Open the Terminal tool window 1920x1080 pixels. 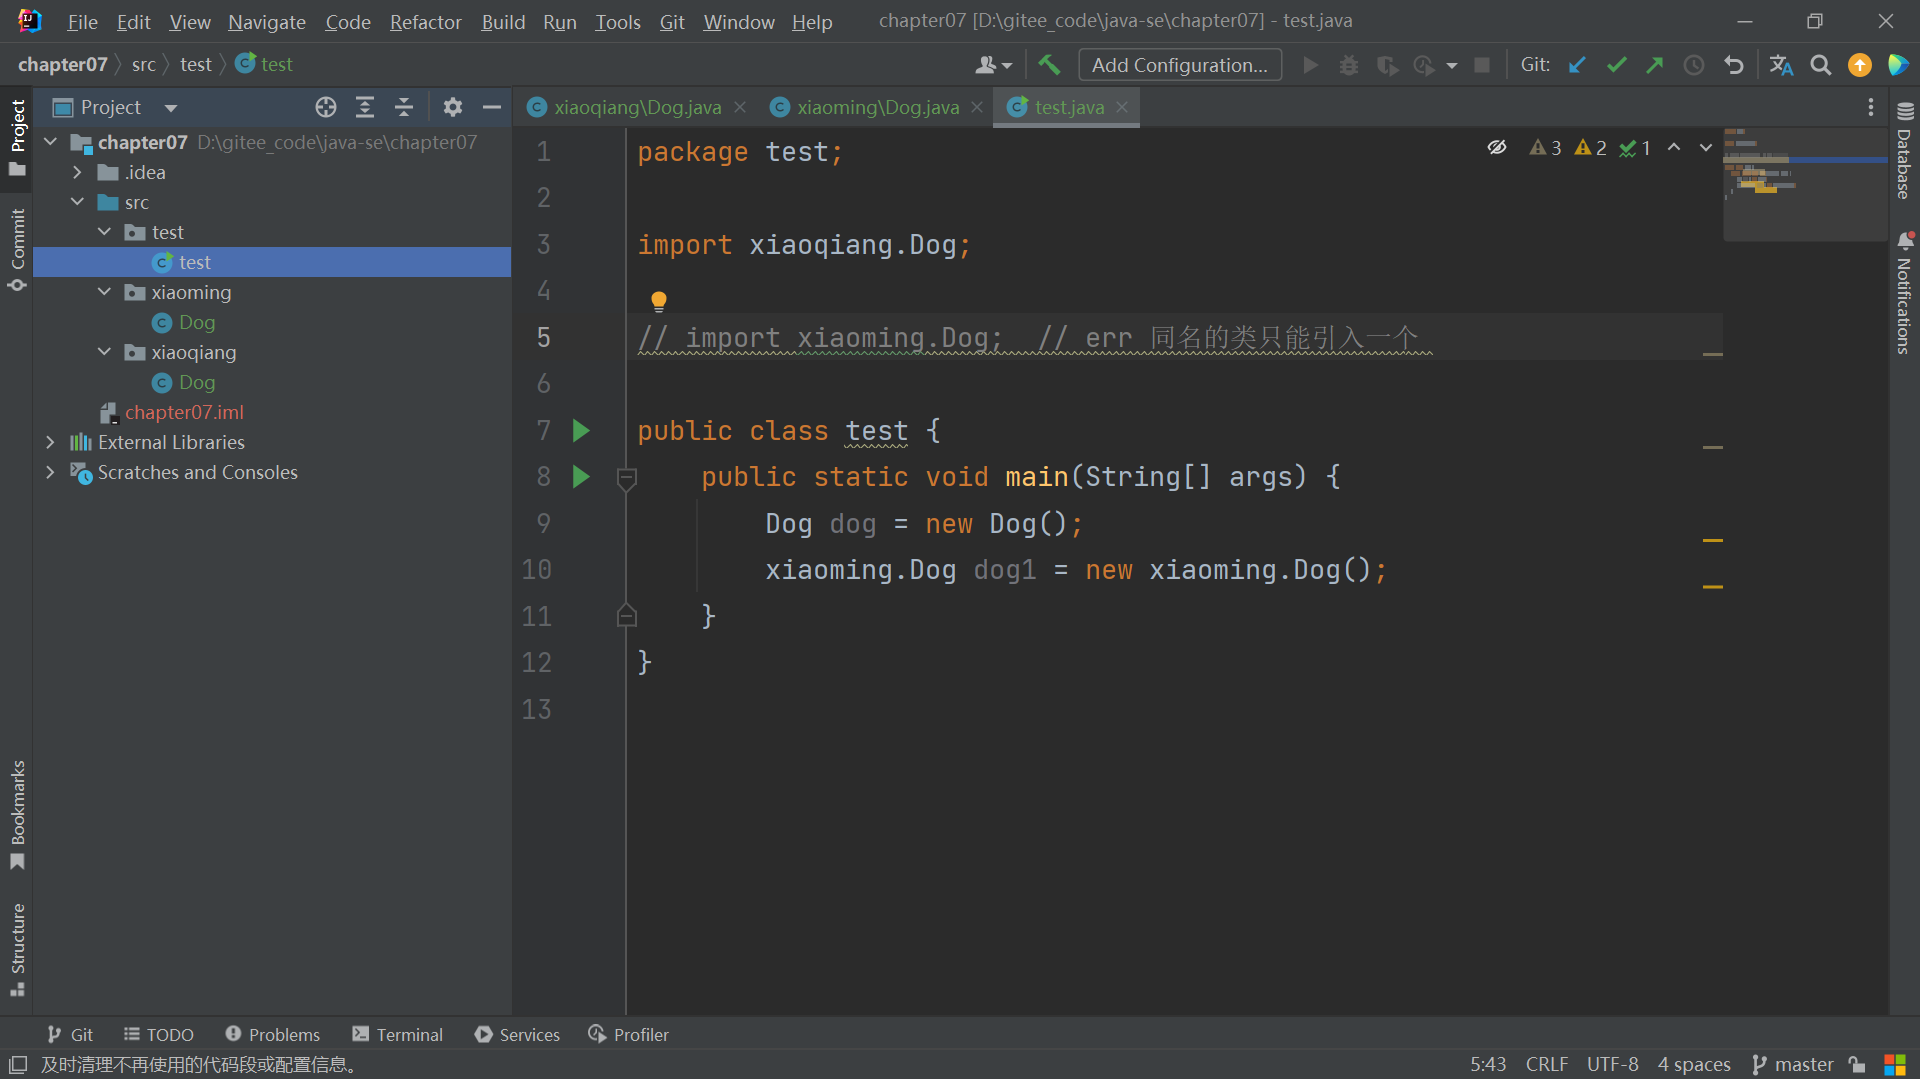pos(398,1034)
